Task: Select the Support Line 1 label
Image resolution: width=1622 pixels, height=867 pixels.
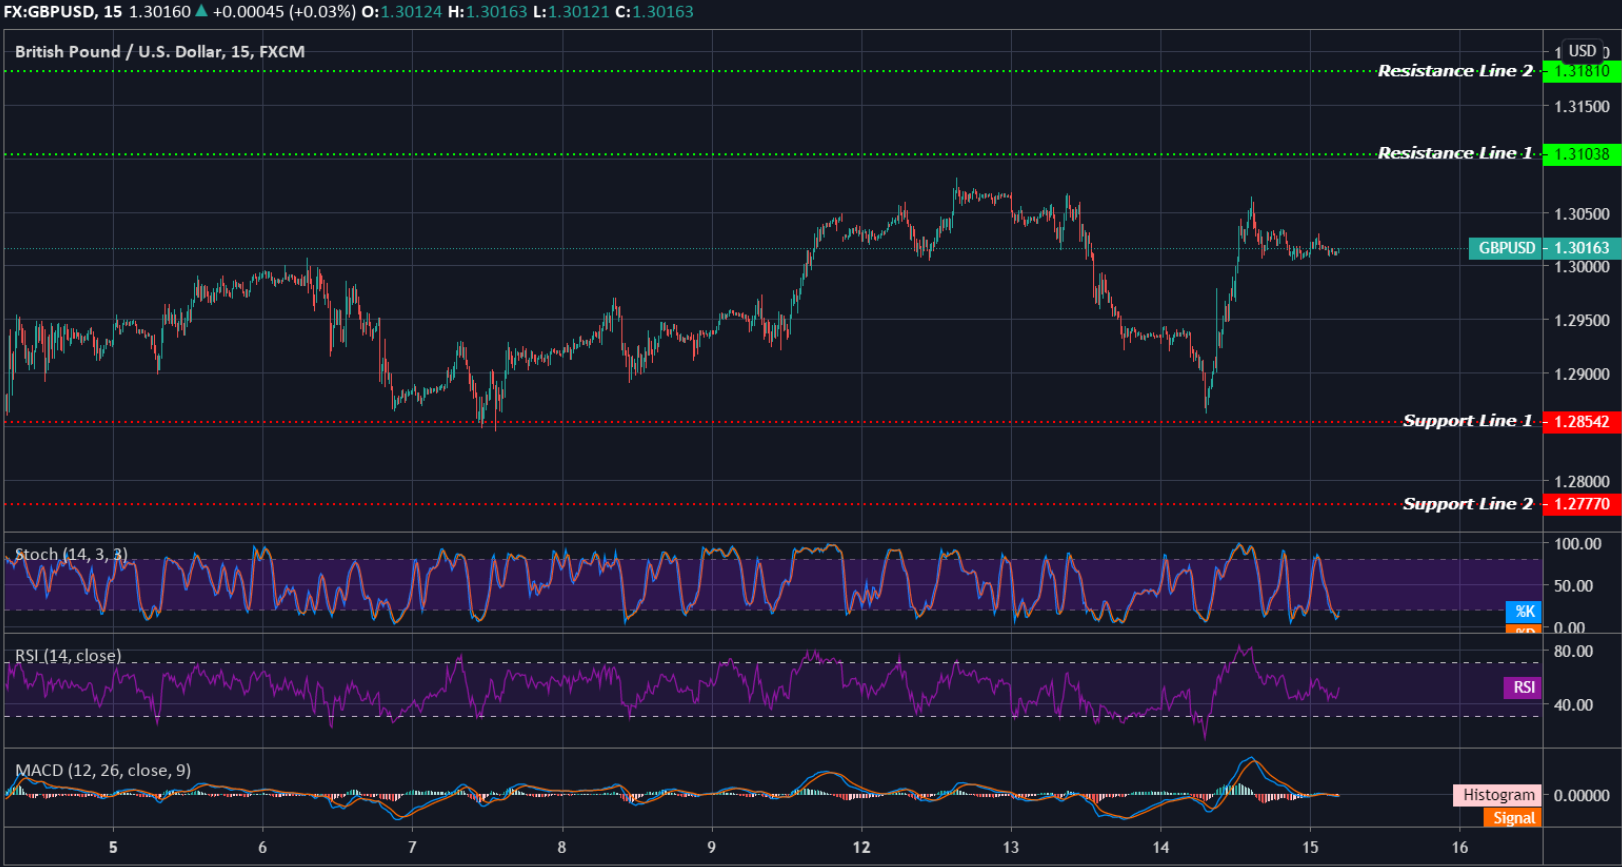Action: 1467,421
